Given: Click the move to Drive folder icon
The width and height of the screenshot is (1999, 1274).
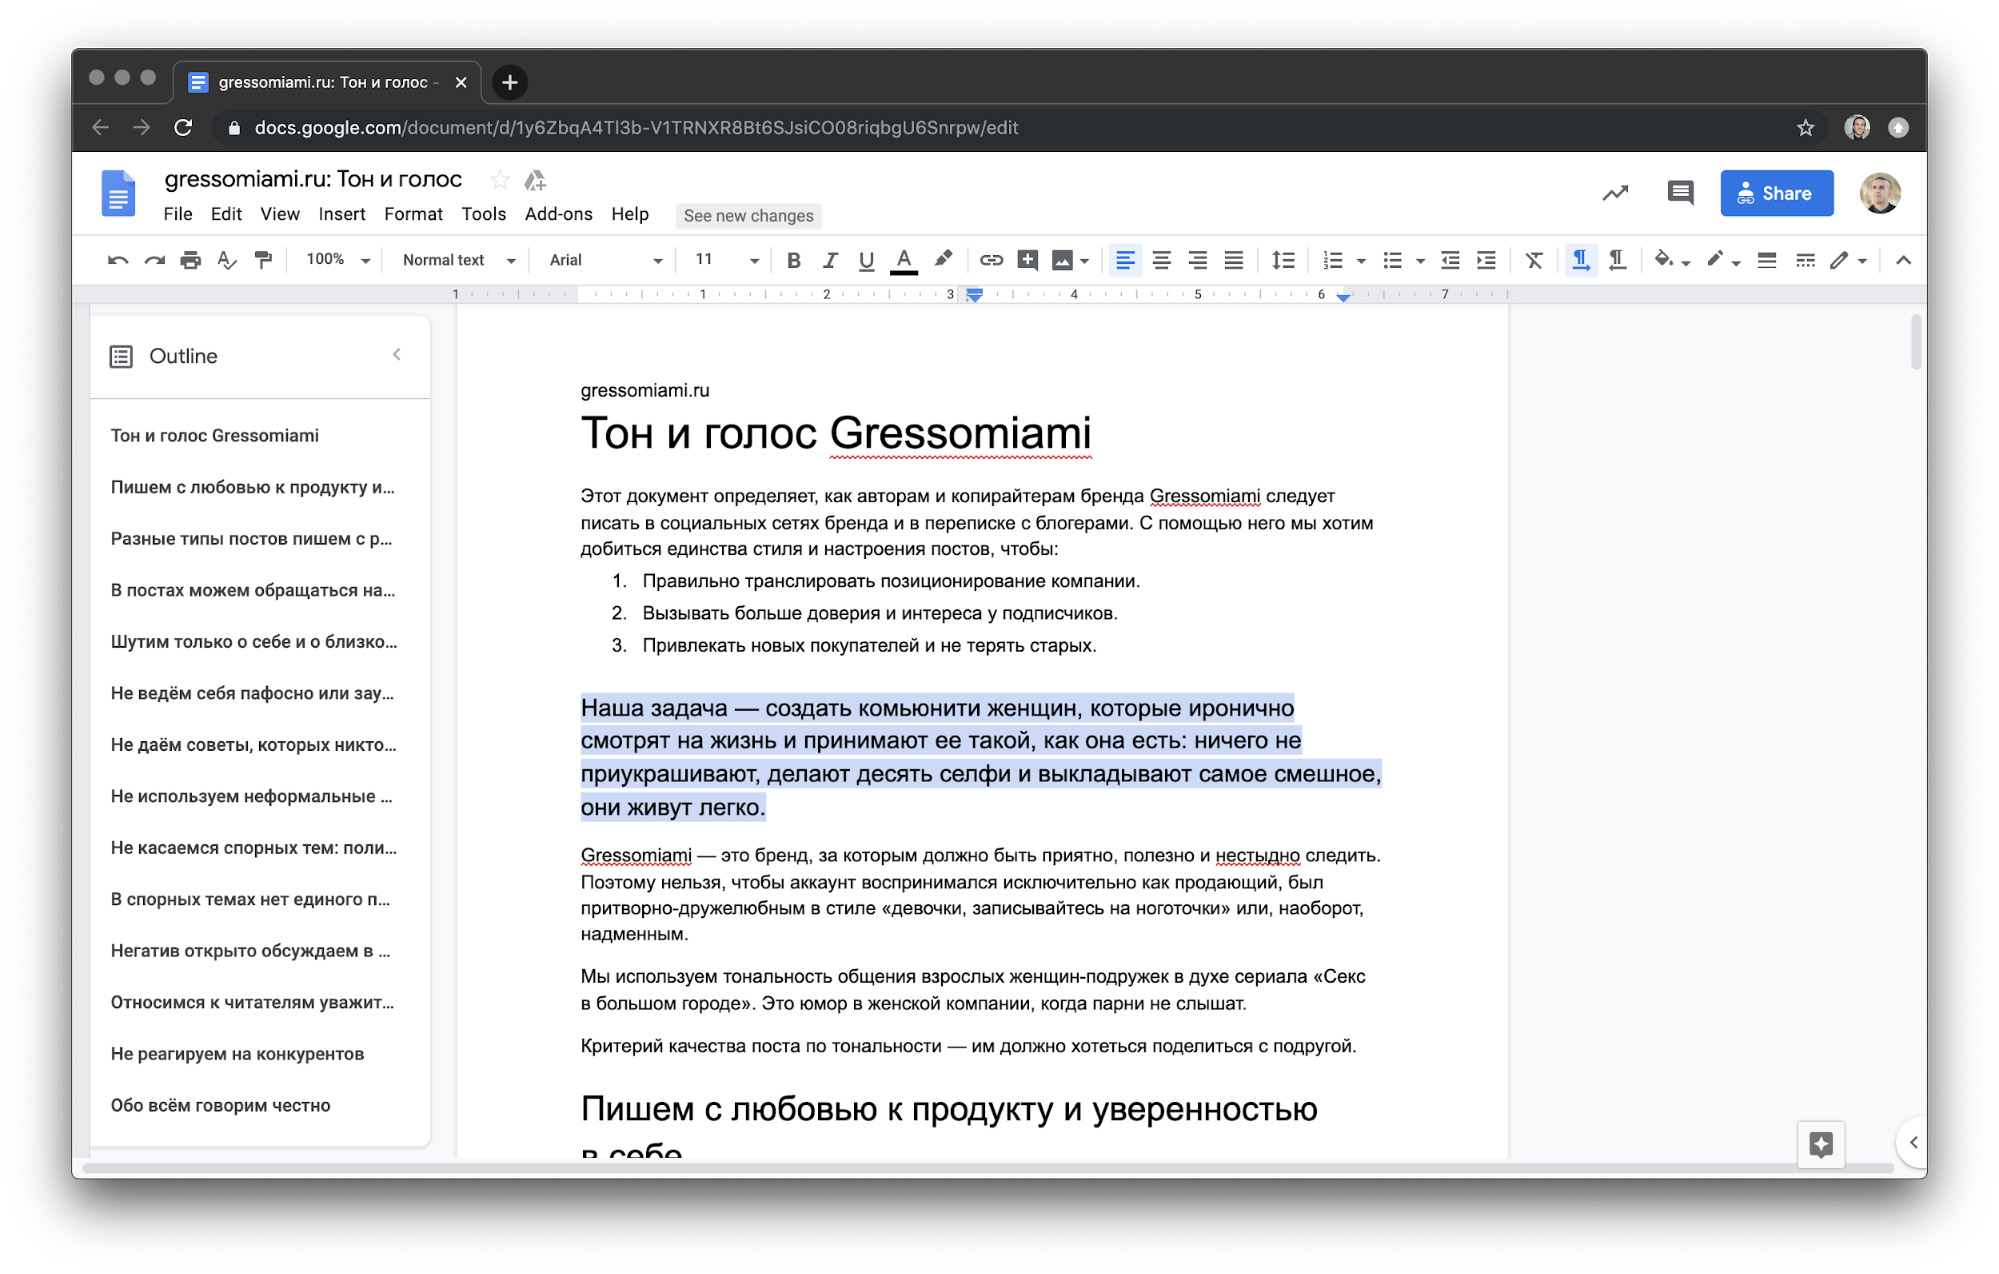Looking at the screenshot, I should coord(536,180).
